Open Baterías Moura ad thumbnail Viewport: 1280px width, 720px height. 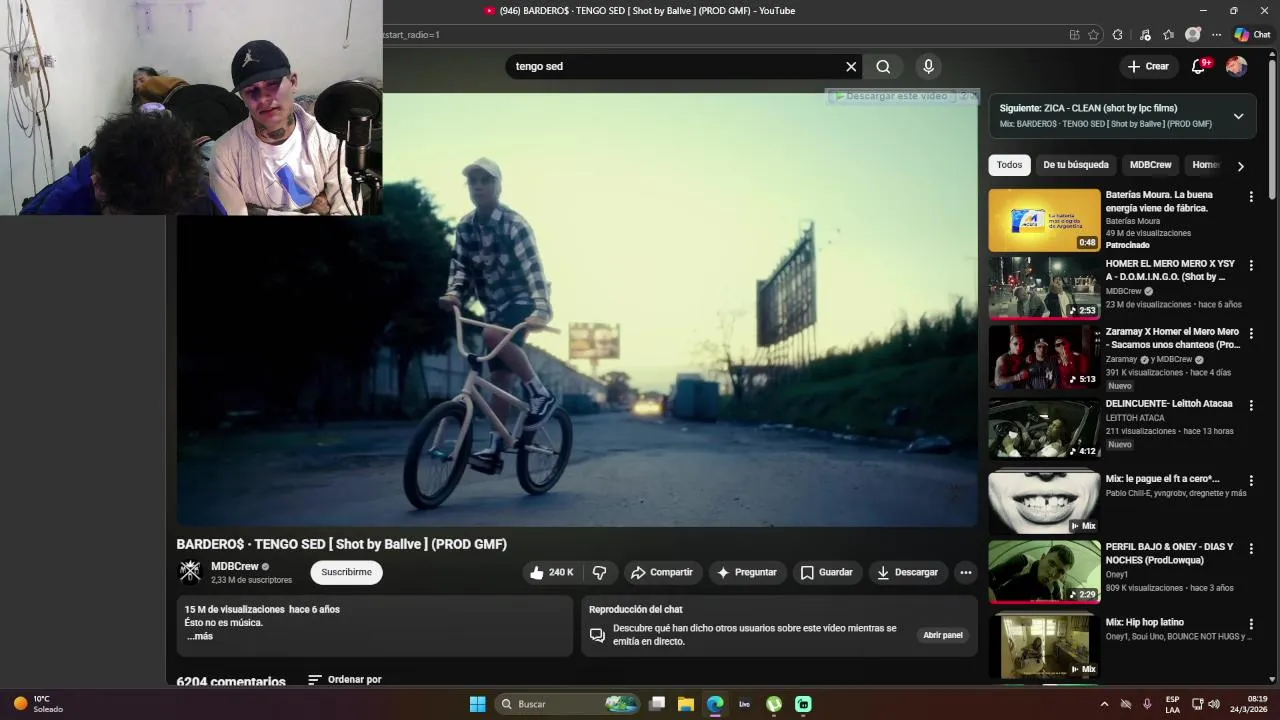(x=1044, y=220)
